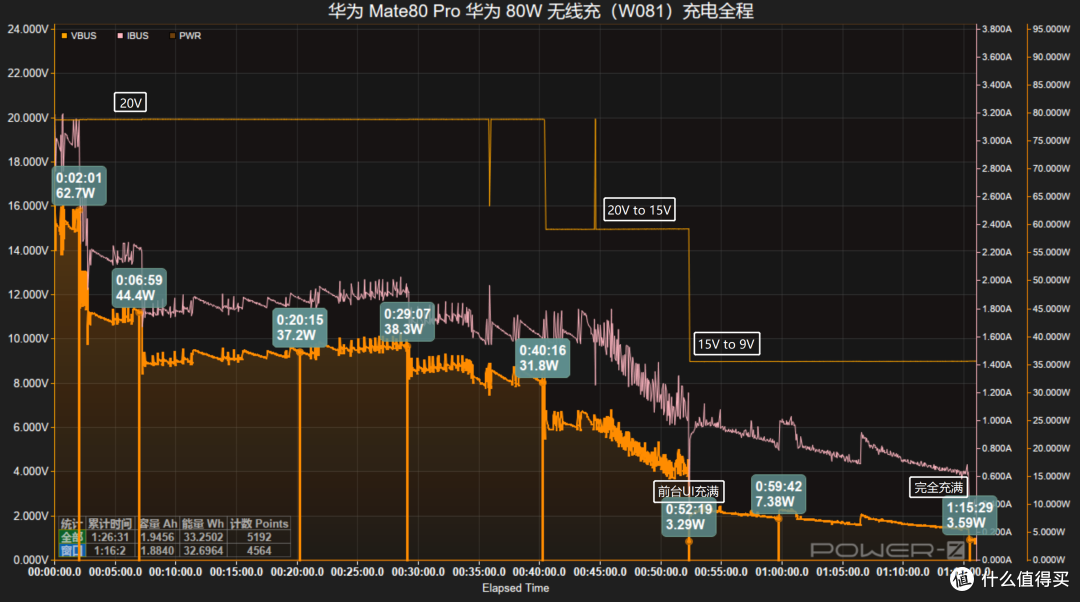Click the 00:30:00.0 time axis tick
1080x602 pixels.
(418, 572)
